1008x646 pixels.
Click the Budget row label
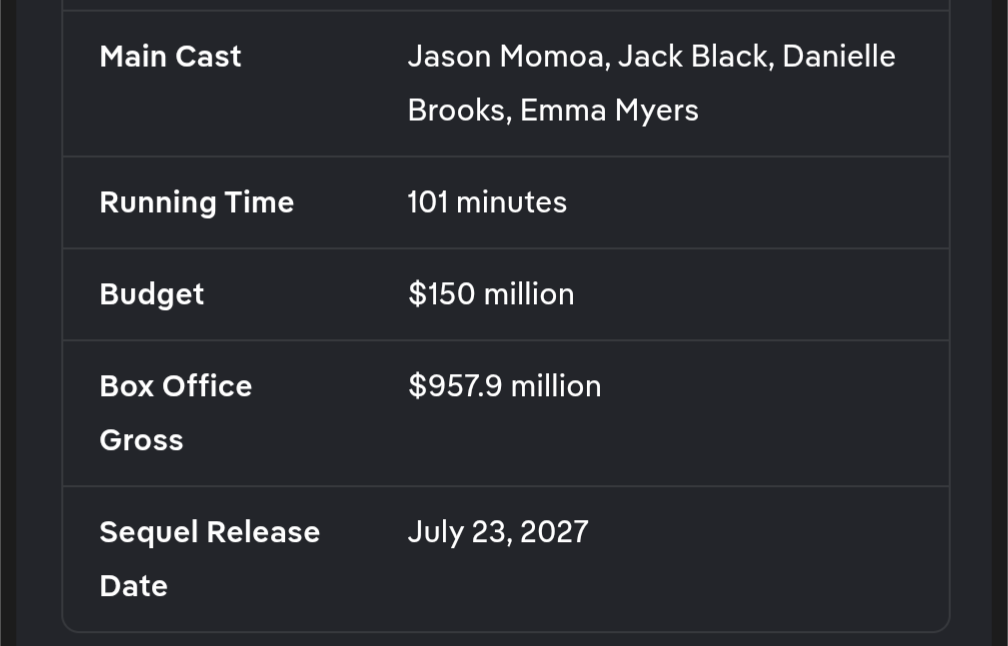152,294
